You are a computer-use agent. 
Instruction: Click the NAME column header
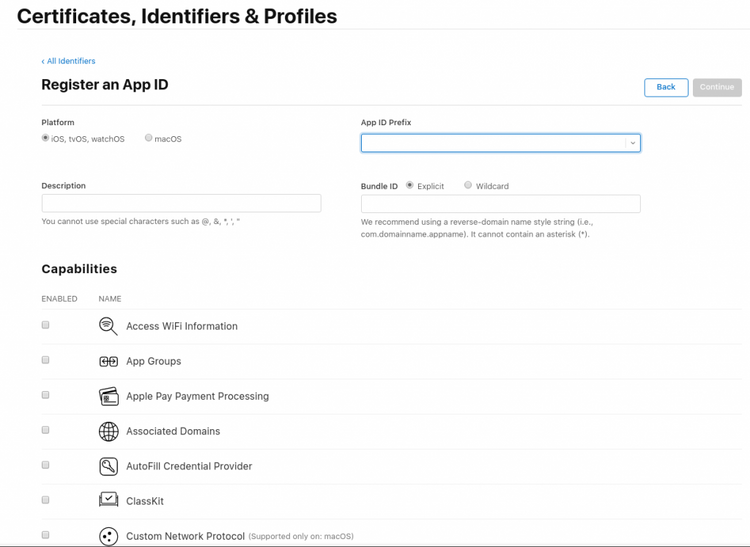coord(110,299)
